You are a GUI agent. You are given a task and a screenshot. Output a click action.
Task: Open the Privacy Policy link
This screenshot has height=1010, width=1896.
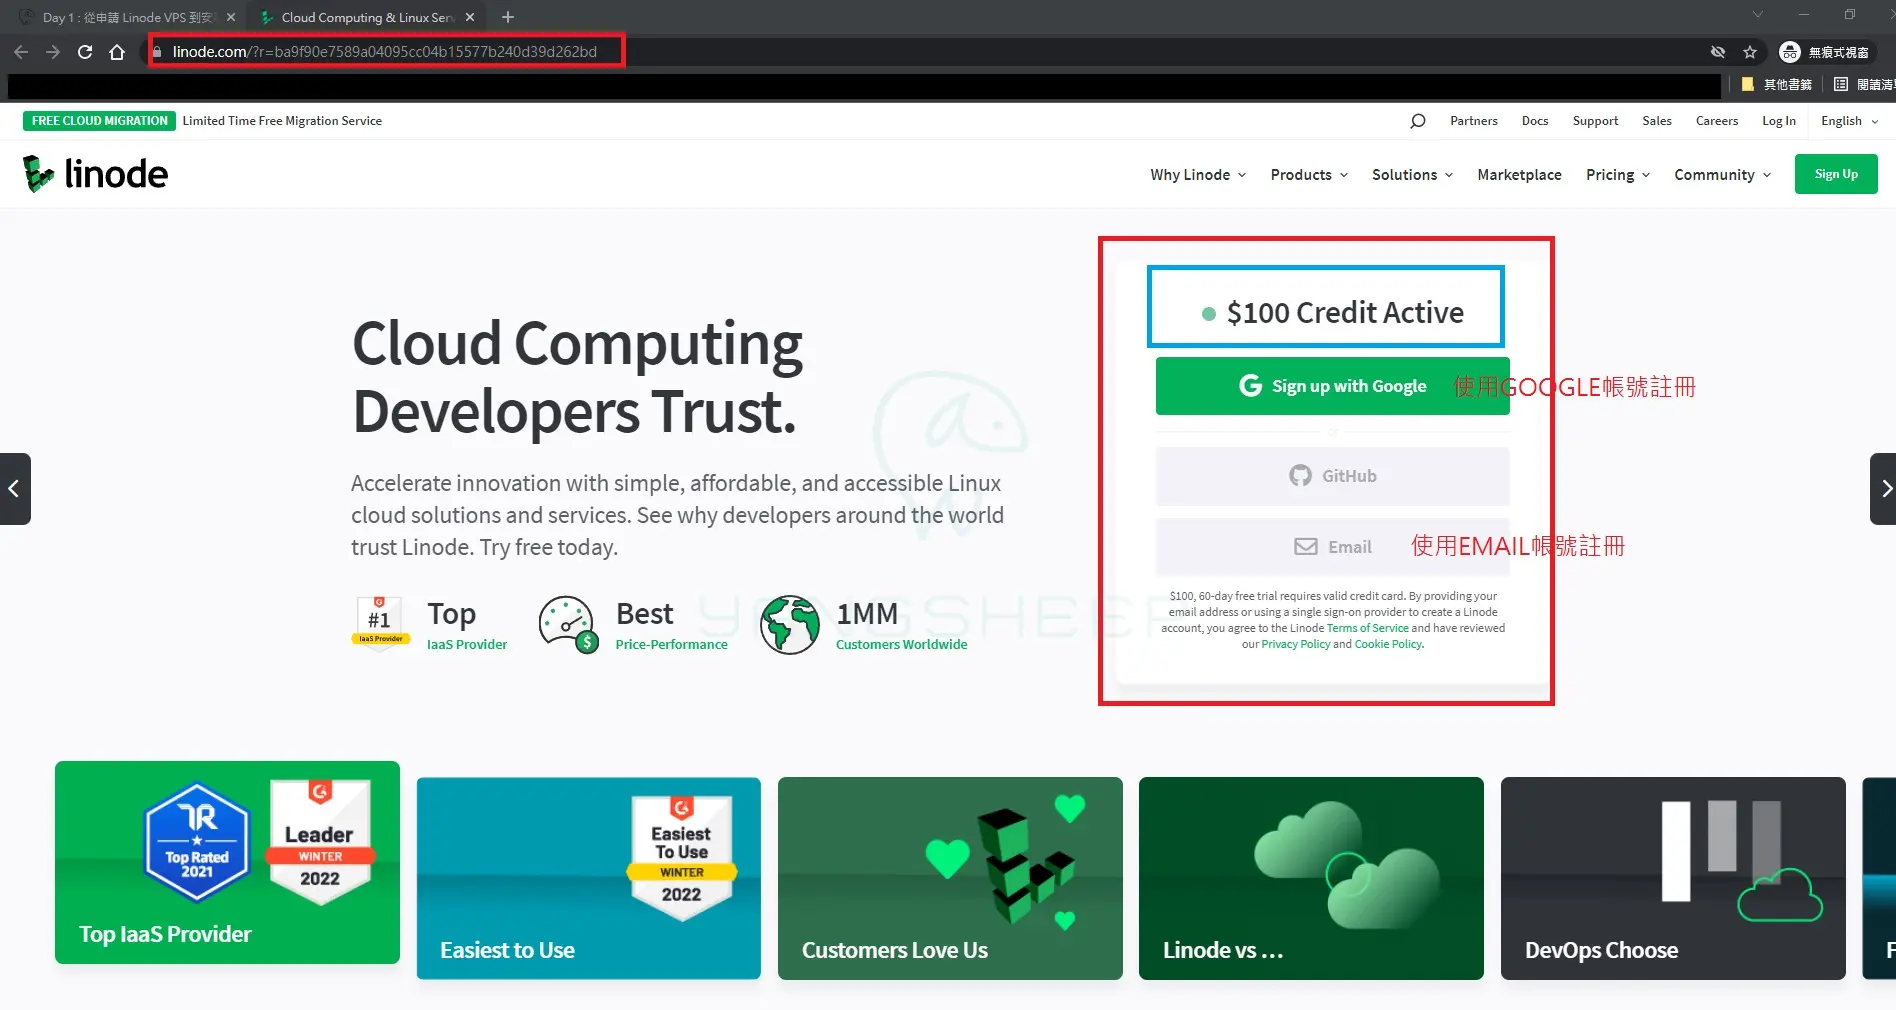click(x=1296, y=644)
